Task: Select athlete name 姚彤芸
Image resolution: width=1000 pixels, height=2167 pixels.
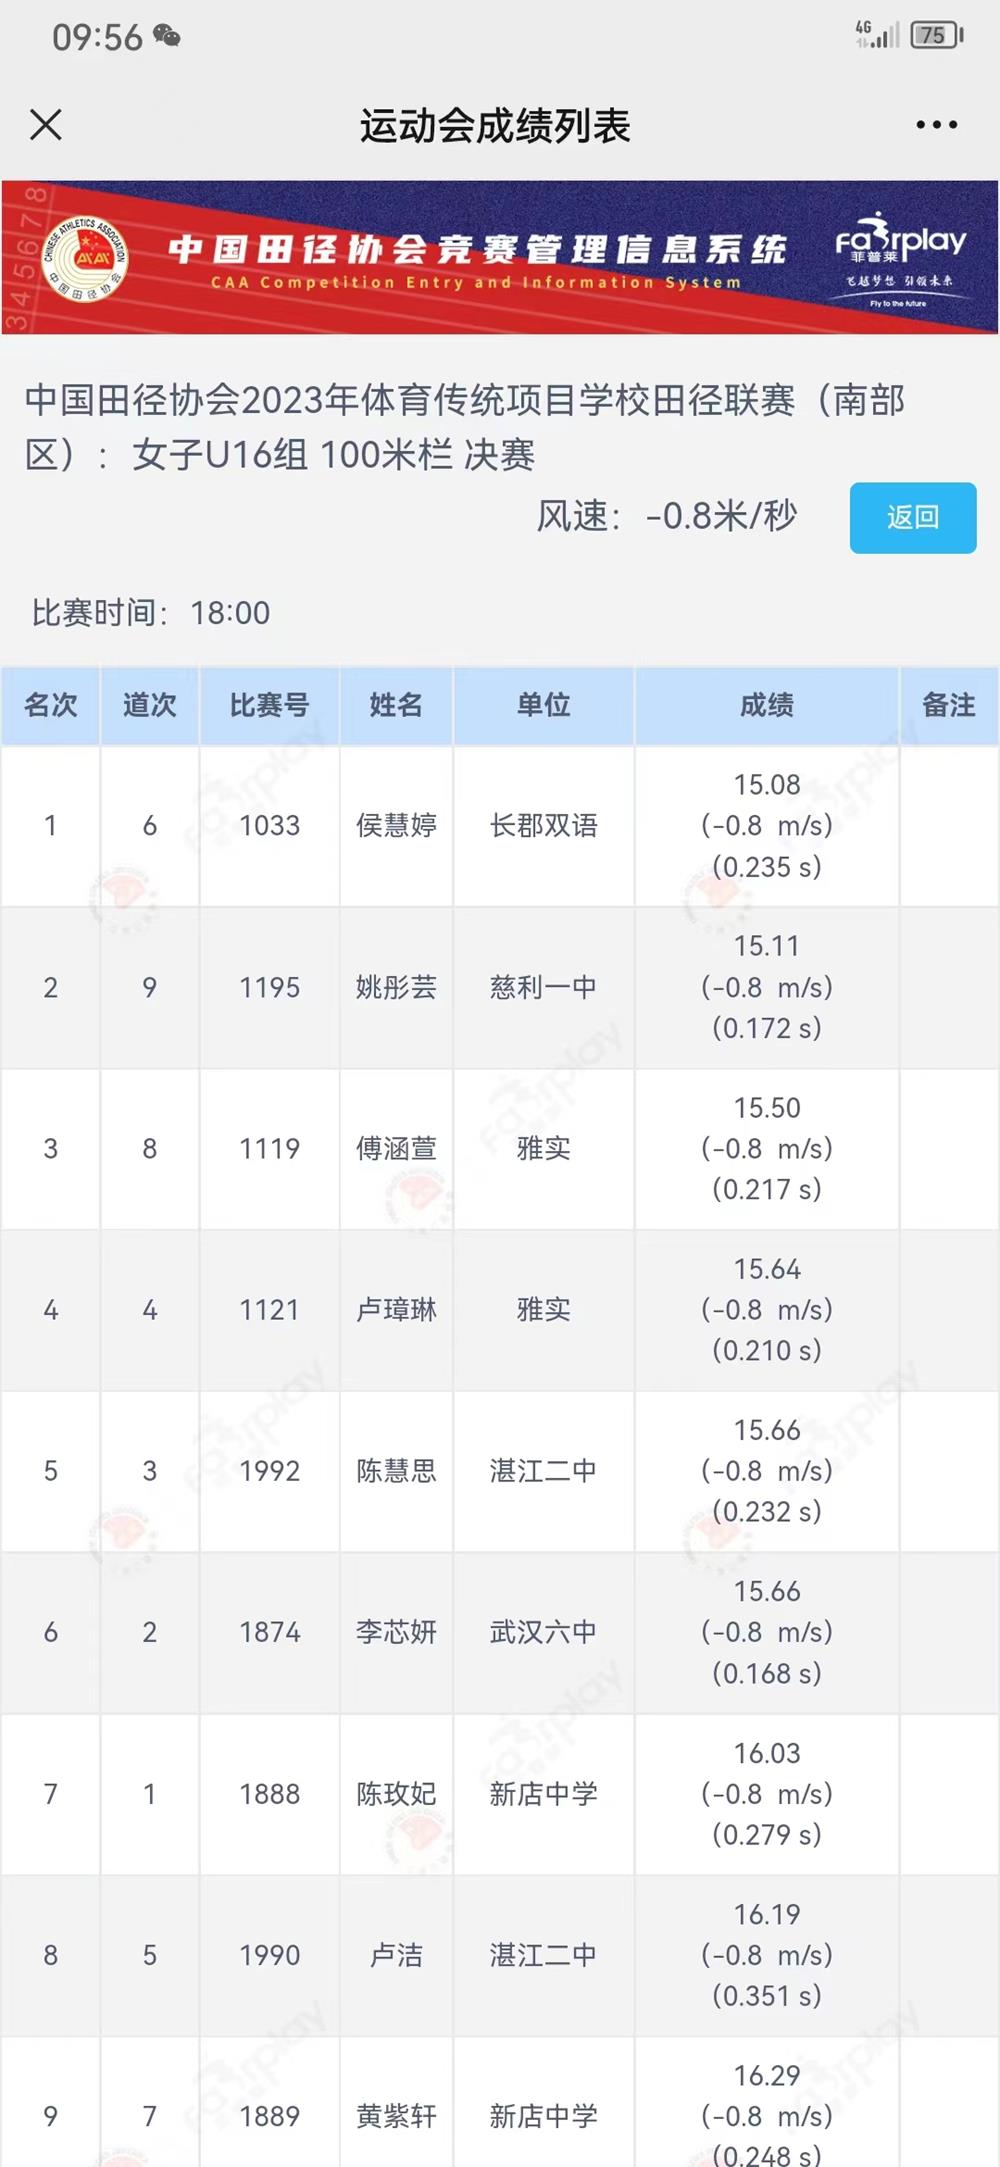Action: [x=396, y=988]
